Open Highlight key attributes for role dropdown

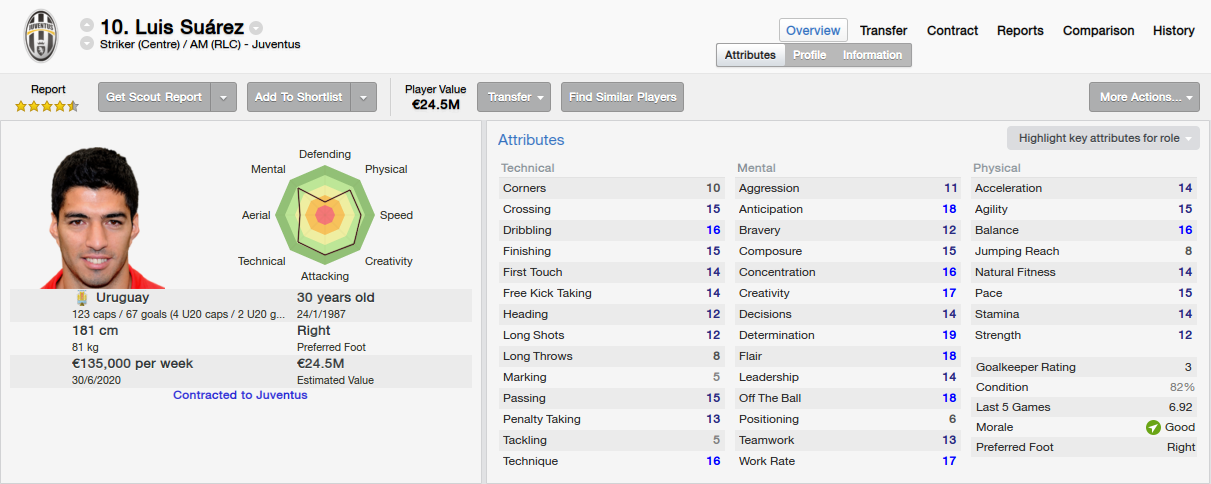click(x=1103, y=138)
